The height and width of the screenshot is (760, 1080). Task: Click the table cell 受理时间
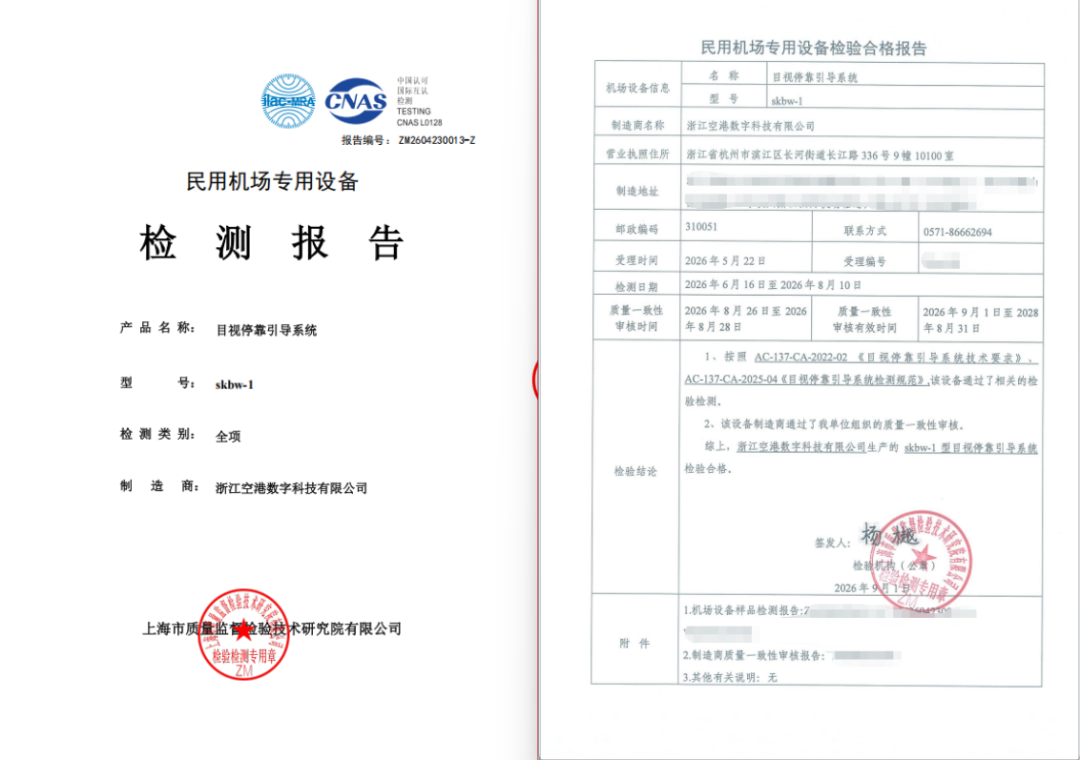[x=638, y=260]
